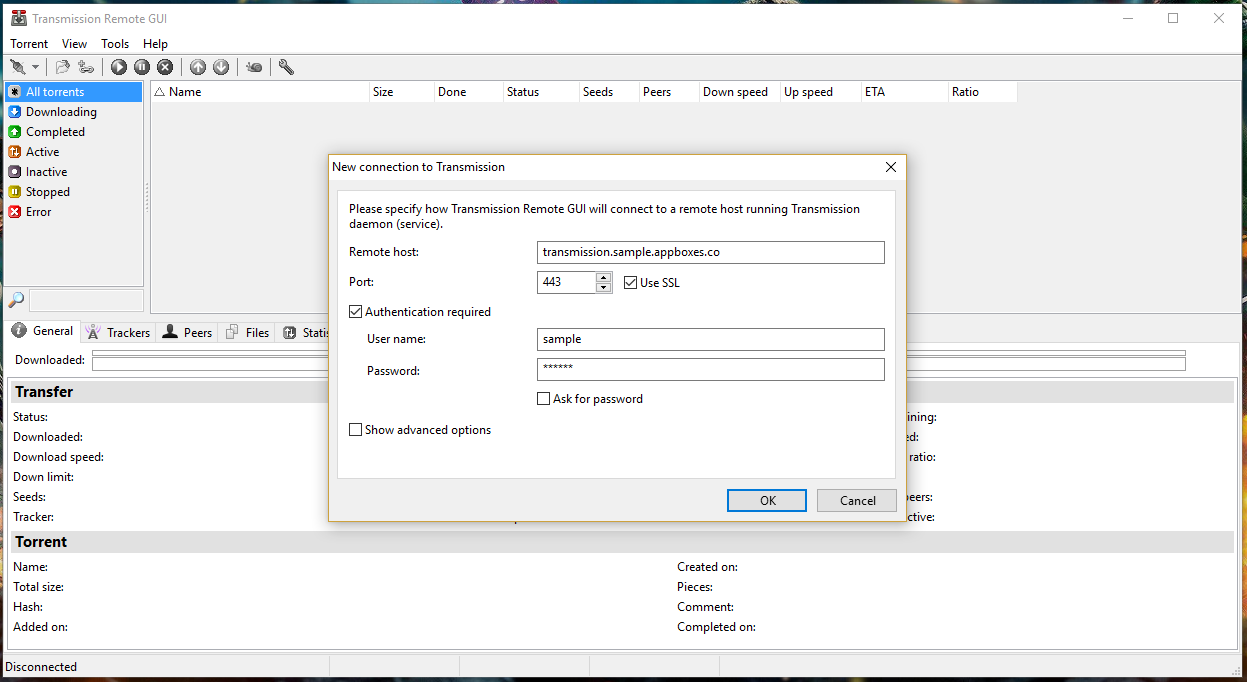The width and height of the screenshot is (1247, 682).
Task: Sort torrents by the Status column
Action: click(x=541, y=92)
